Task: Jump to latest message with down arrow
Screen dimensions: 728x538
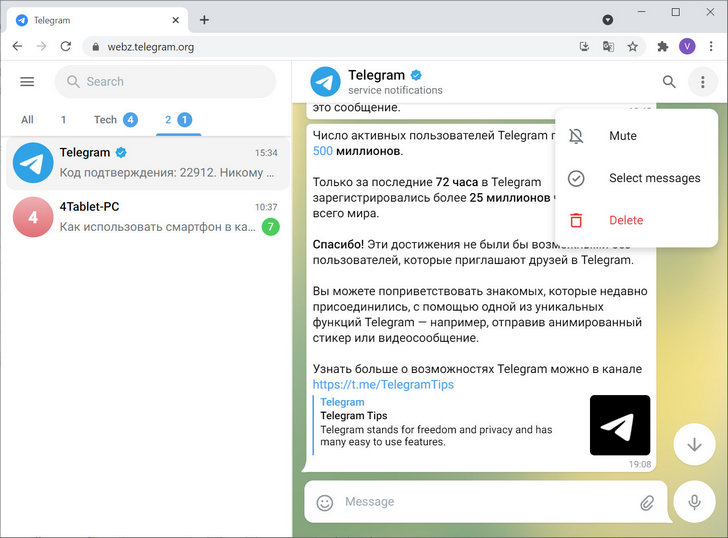Action: [x=694, y=444]
